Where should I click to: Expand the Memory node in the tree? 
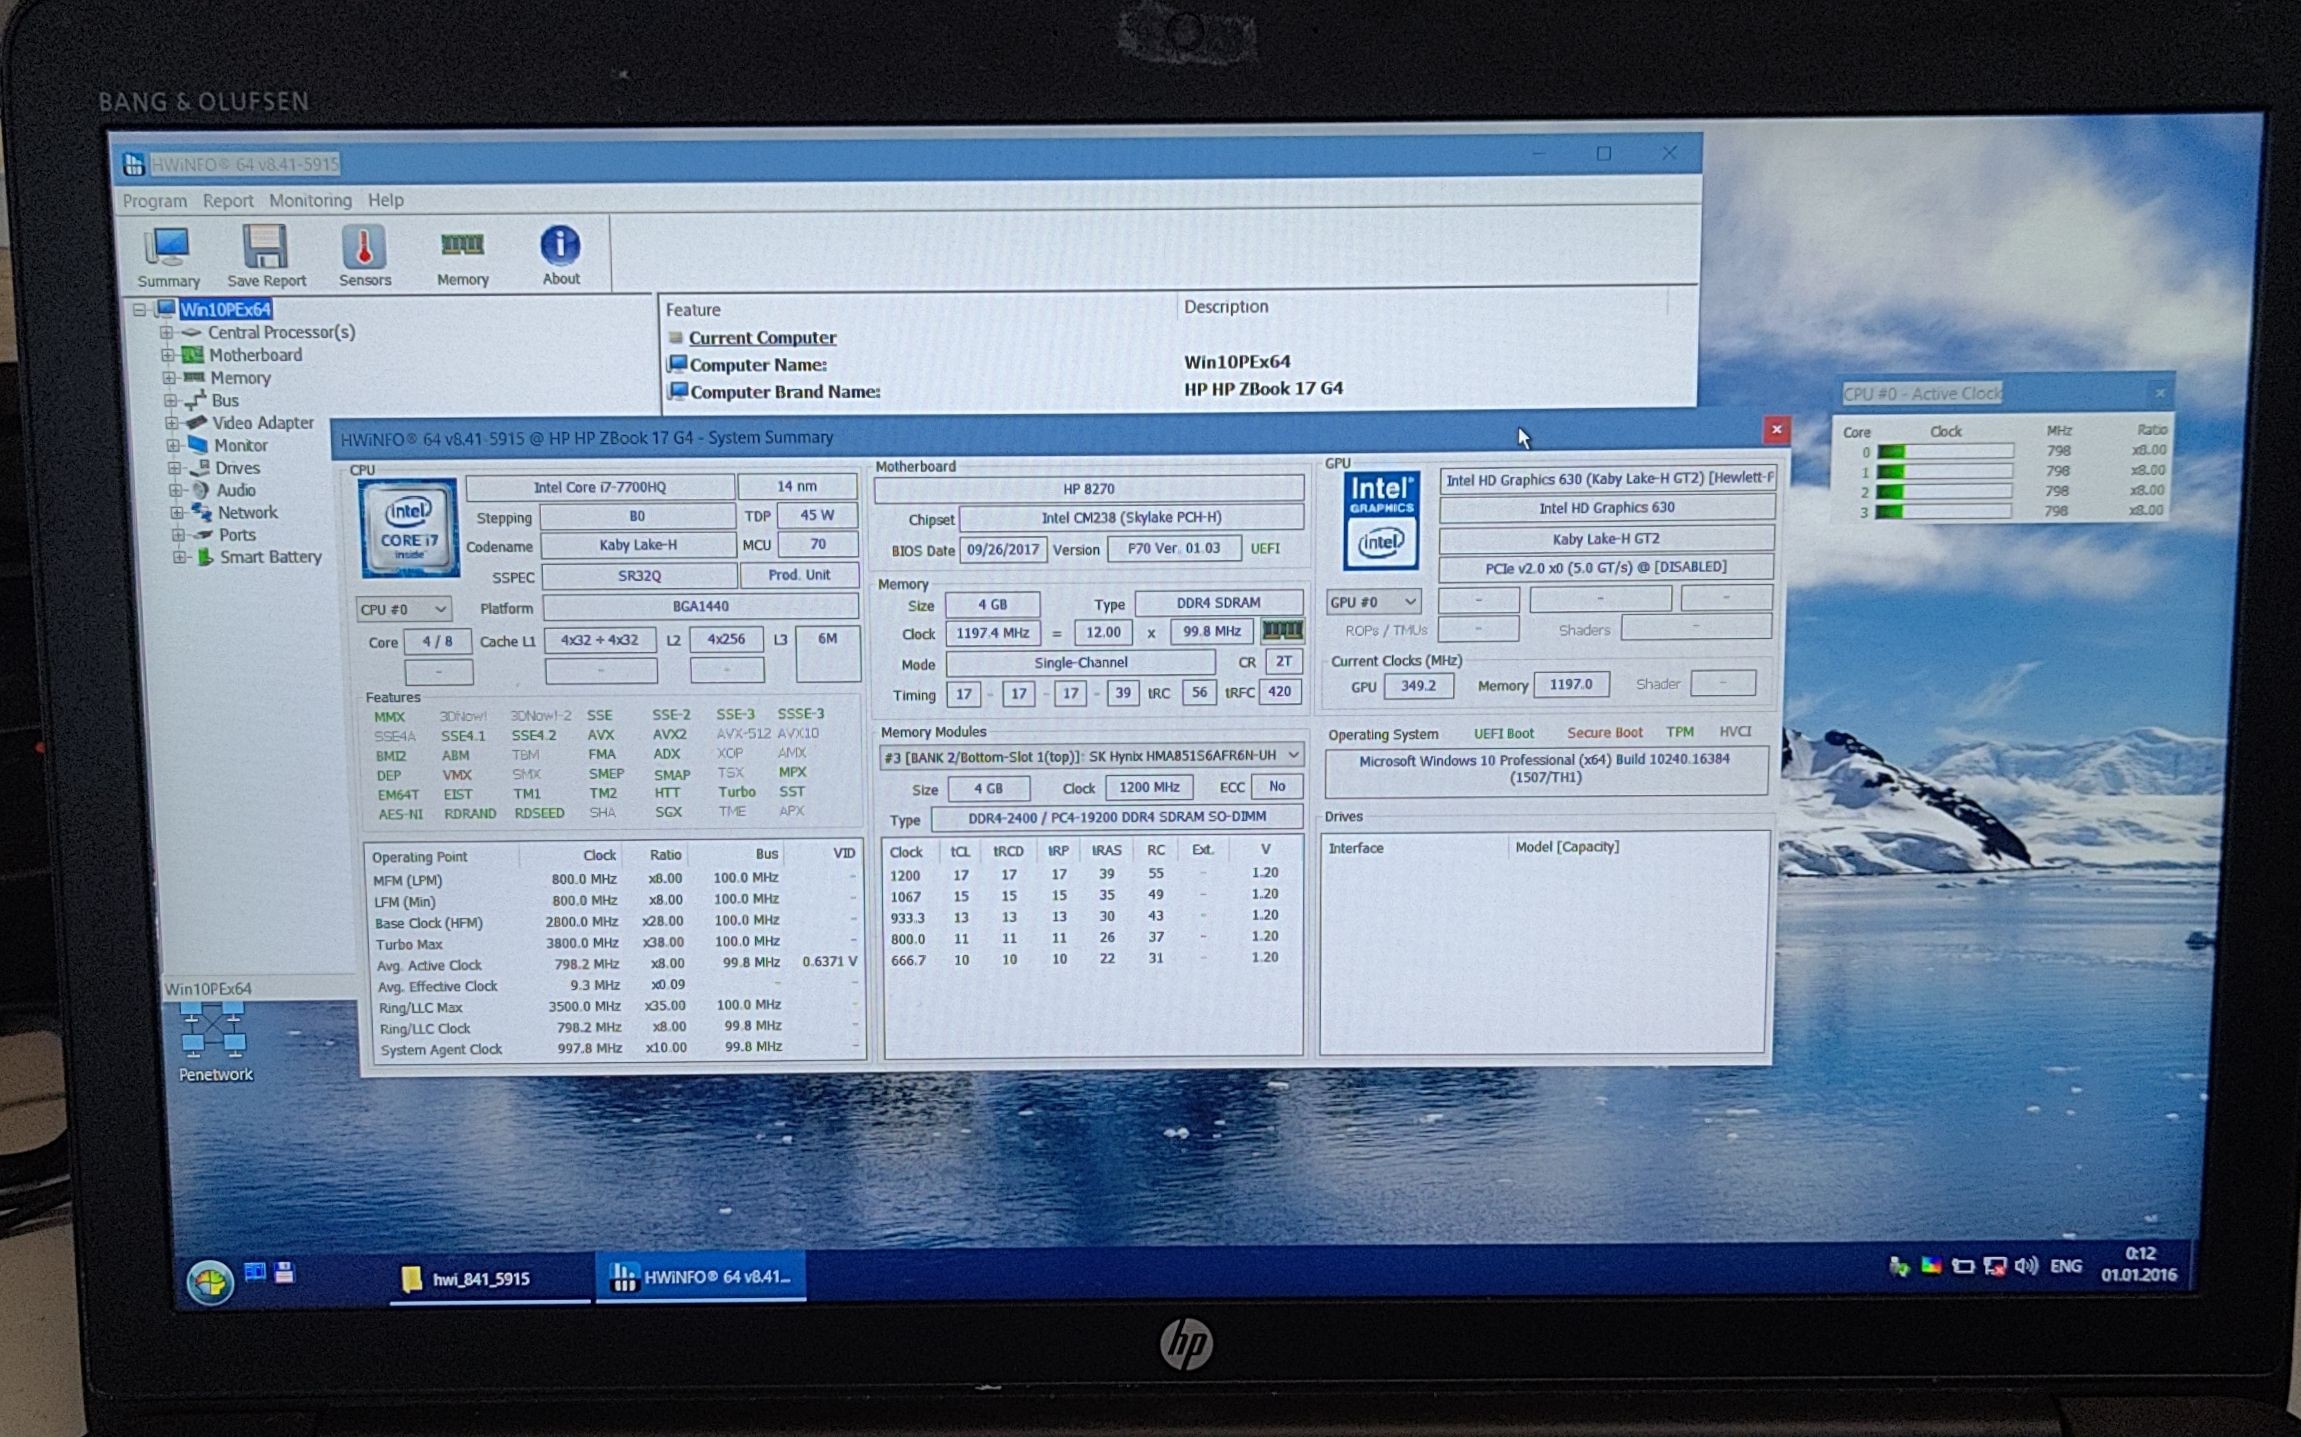tap(169, 378)
